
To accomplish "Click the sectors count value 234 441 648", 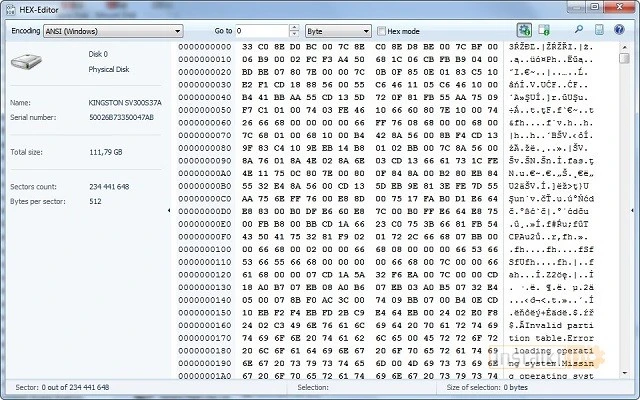I will (109, 187).
